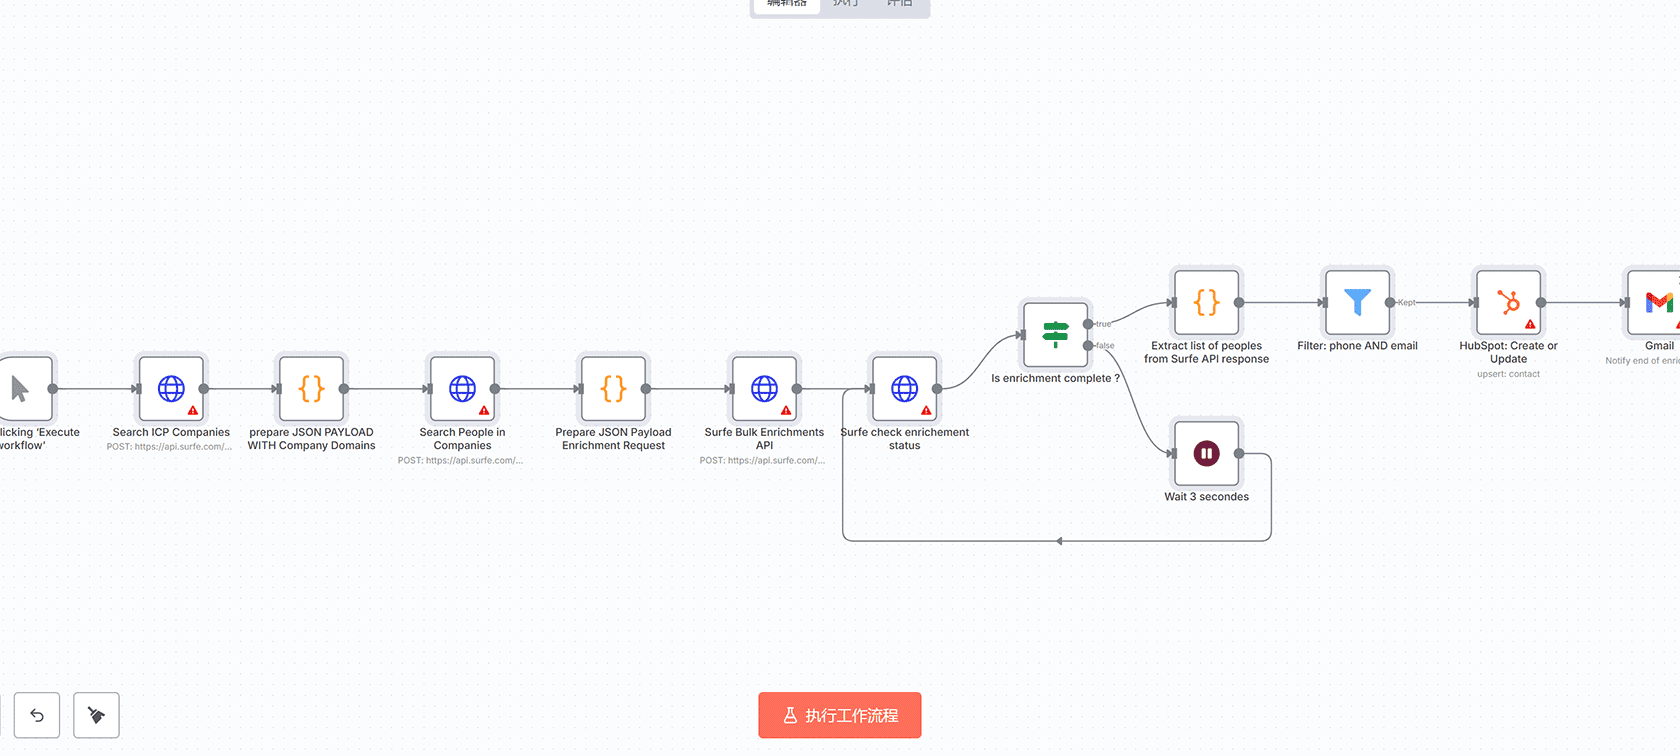Open the HubSpot Create or Update node
1680x756 pixels.
click(x=1508, y=302)
